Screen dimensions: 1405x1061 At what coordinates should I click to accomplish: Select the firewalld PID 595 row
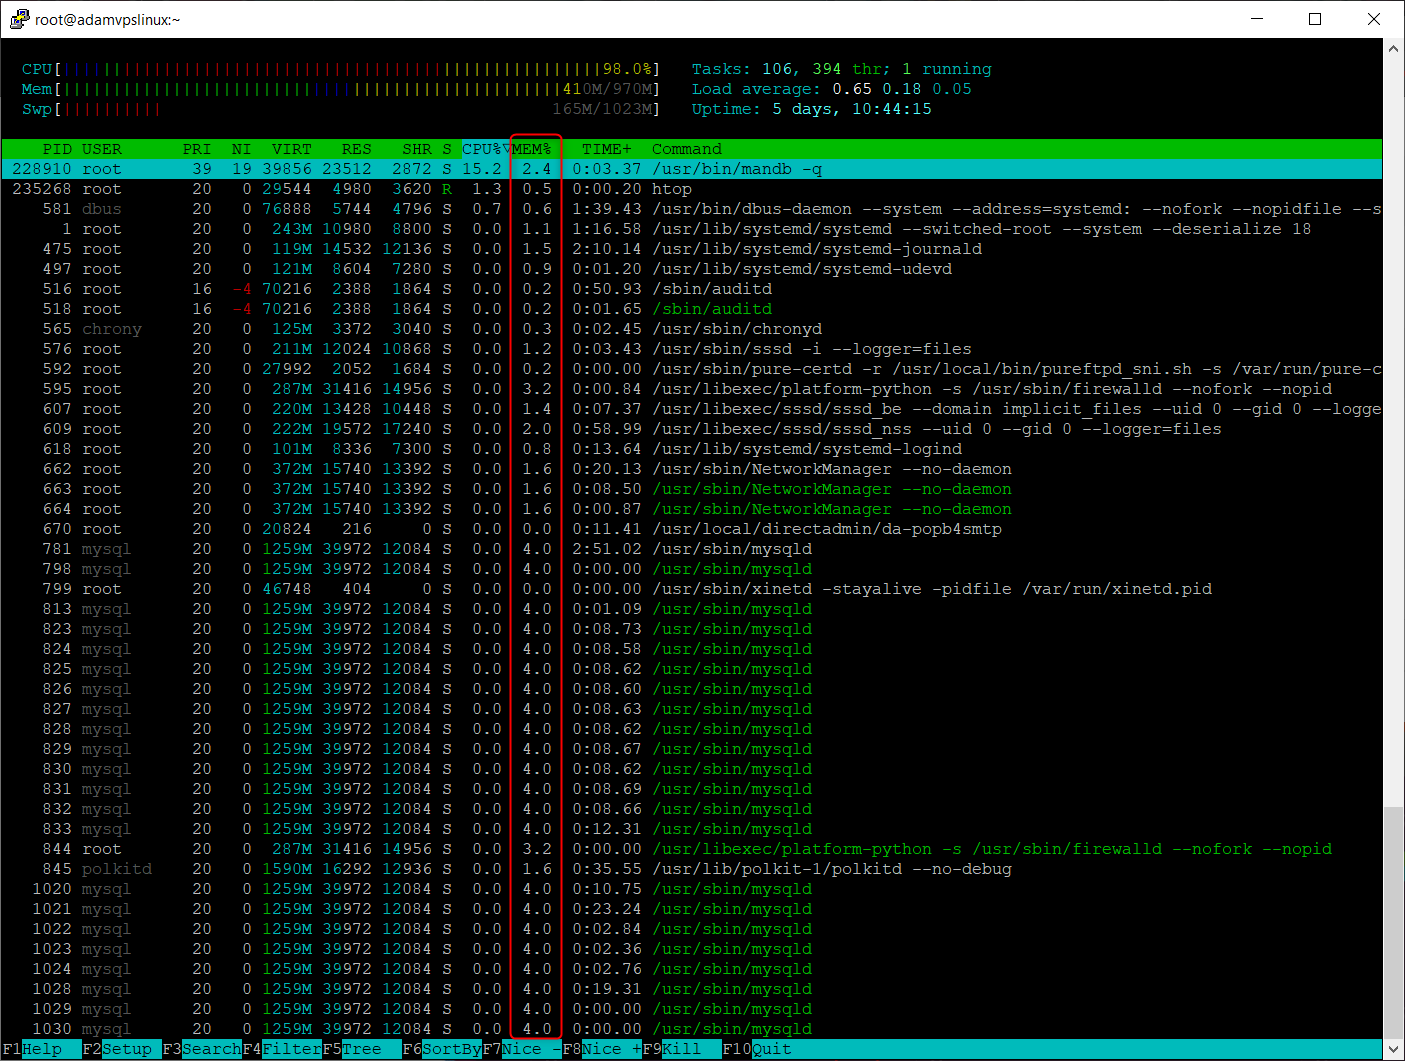692,389
